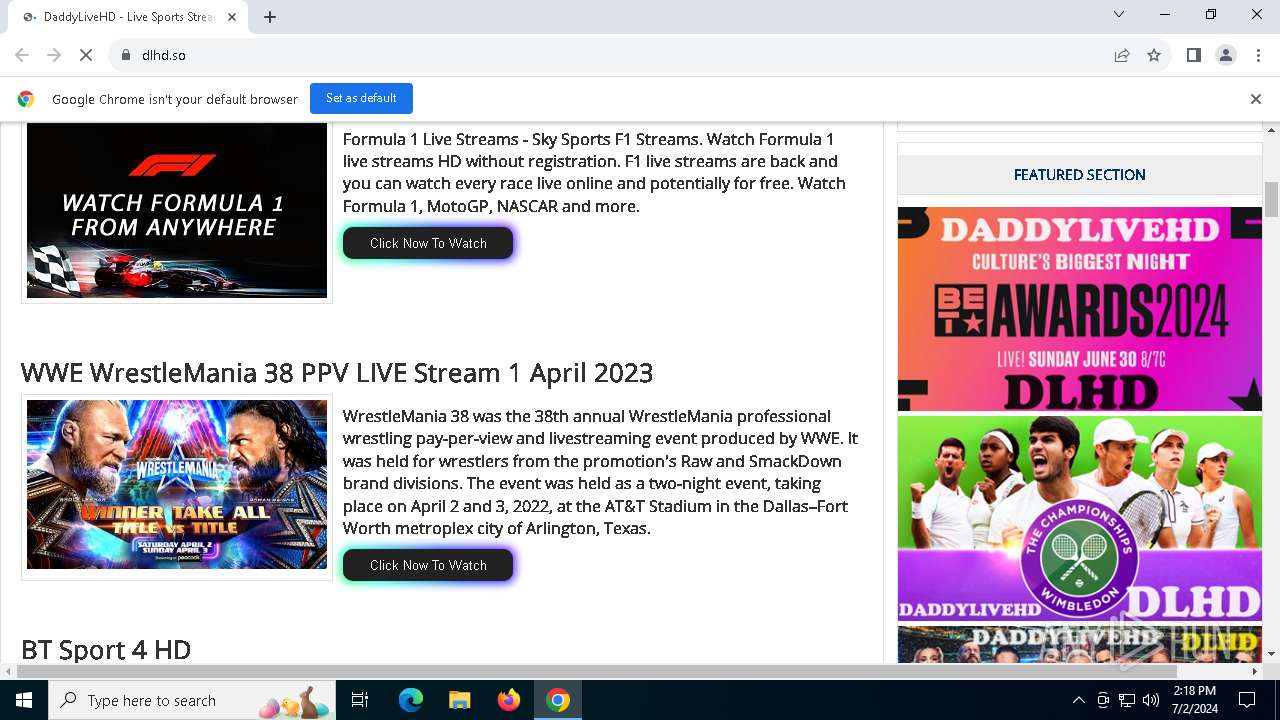Open volume control tray icon
The height and width of the screenshot is (720, 1280).
tap(1151, 700)
